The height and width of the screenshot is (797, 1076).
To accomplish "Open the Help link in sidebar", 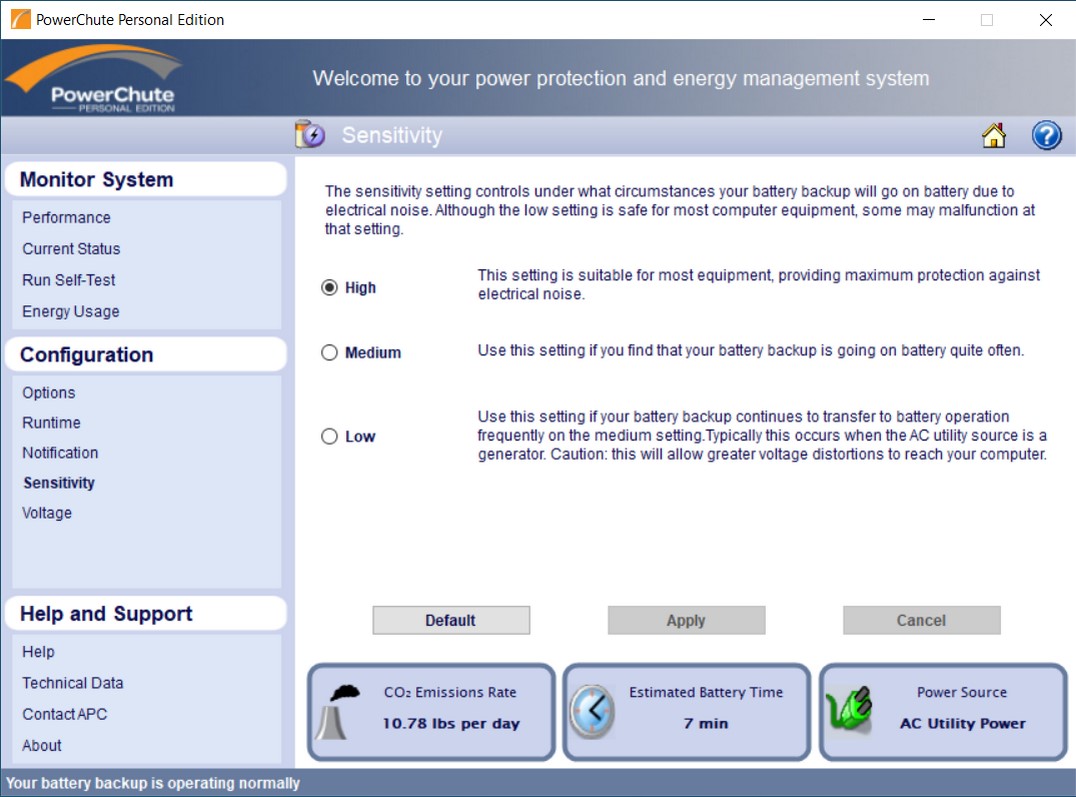I will 38,651.
